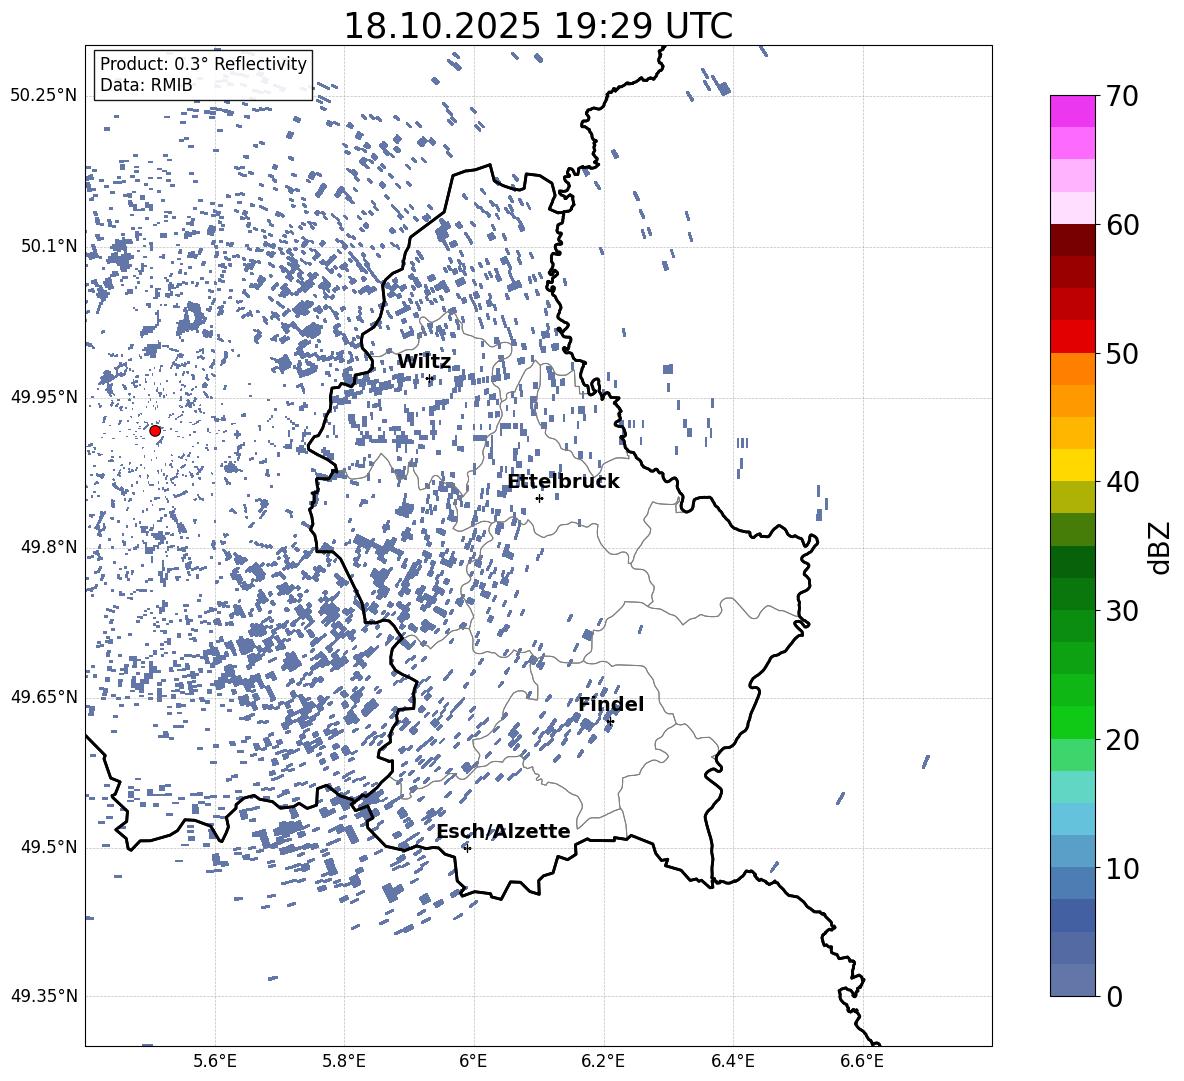Click the colorbar tick label 50
Viewport: 1184px width, 1081px height.
click(1121, 353)
